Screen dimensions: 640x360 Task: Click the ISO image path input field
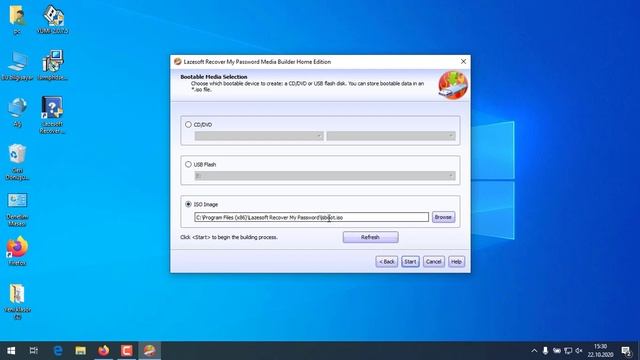pos(311,217)
